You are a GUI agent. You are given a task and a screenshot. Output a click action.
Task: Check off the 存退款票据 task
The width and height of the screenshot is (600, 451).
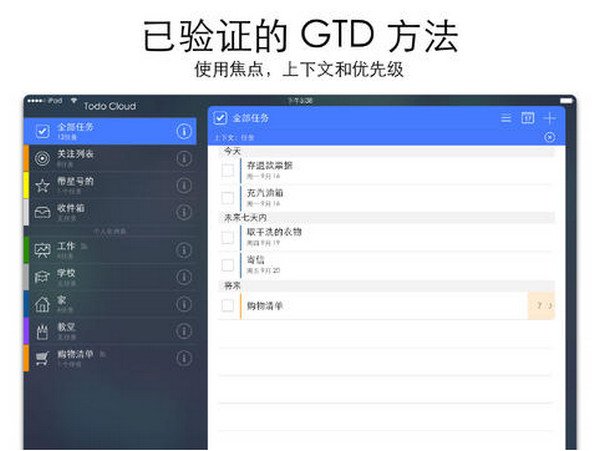point(228,170)
